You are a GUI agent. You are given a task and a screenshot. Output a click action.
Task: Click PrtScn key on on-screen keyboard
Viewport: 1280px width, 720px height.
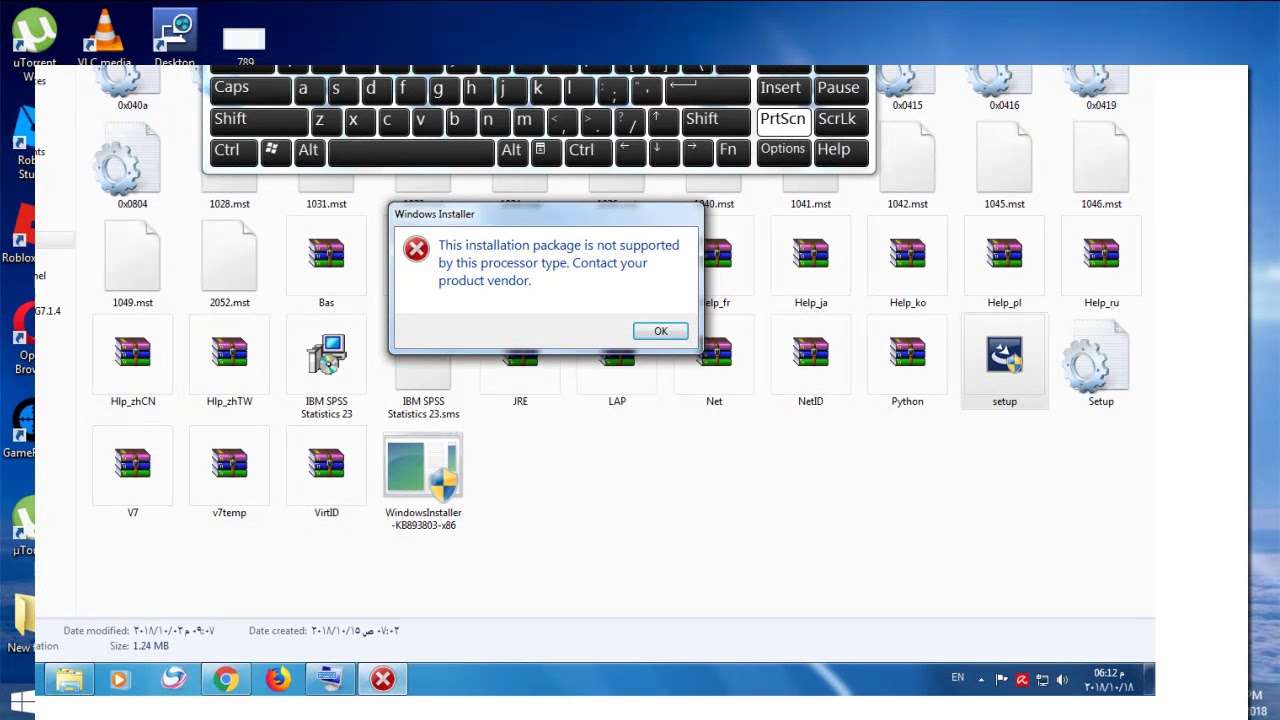click(782, 120)
